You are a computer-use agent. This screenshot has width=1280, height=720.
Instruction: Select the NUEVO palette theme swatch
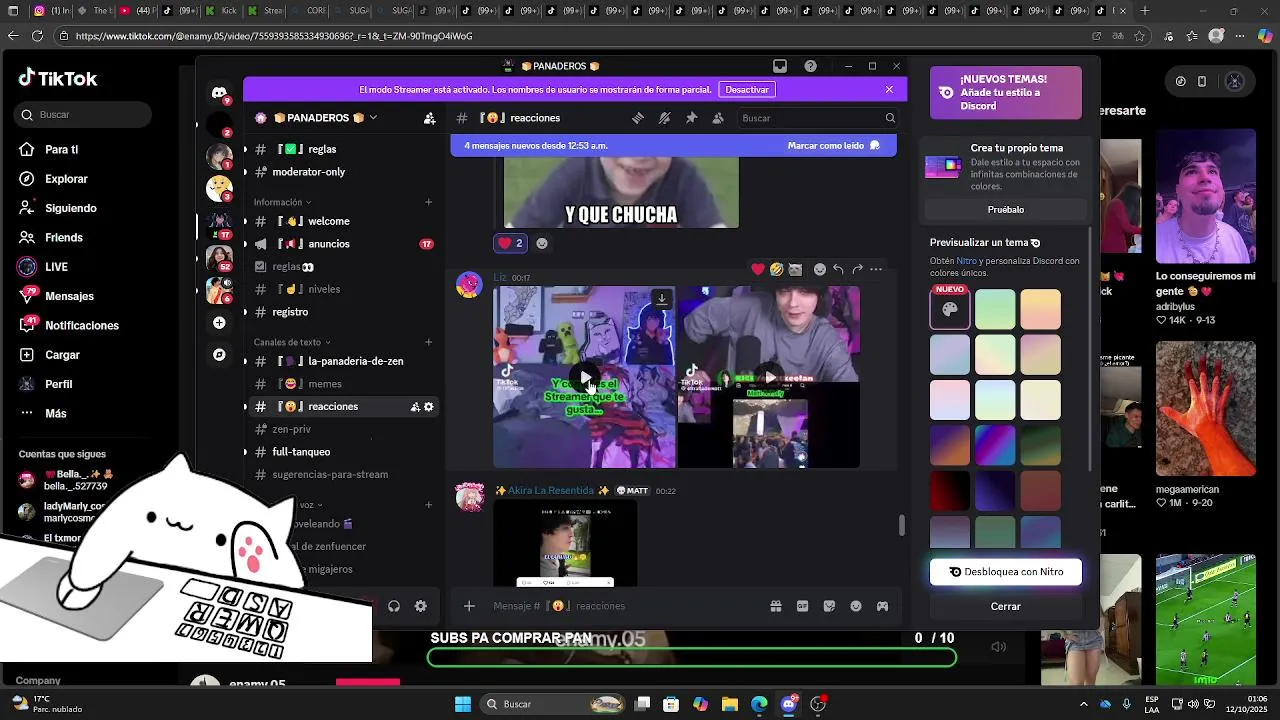point(950,309)
